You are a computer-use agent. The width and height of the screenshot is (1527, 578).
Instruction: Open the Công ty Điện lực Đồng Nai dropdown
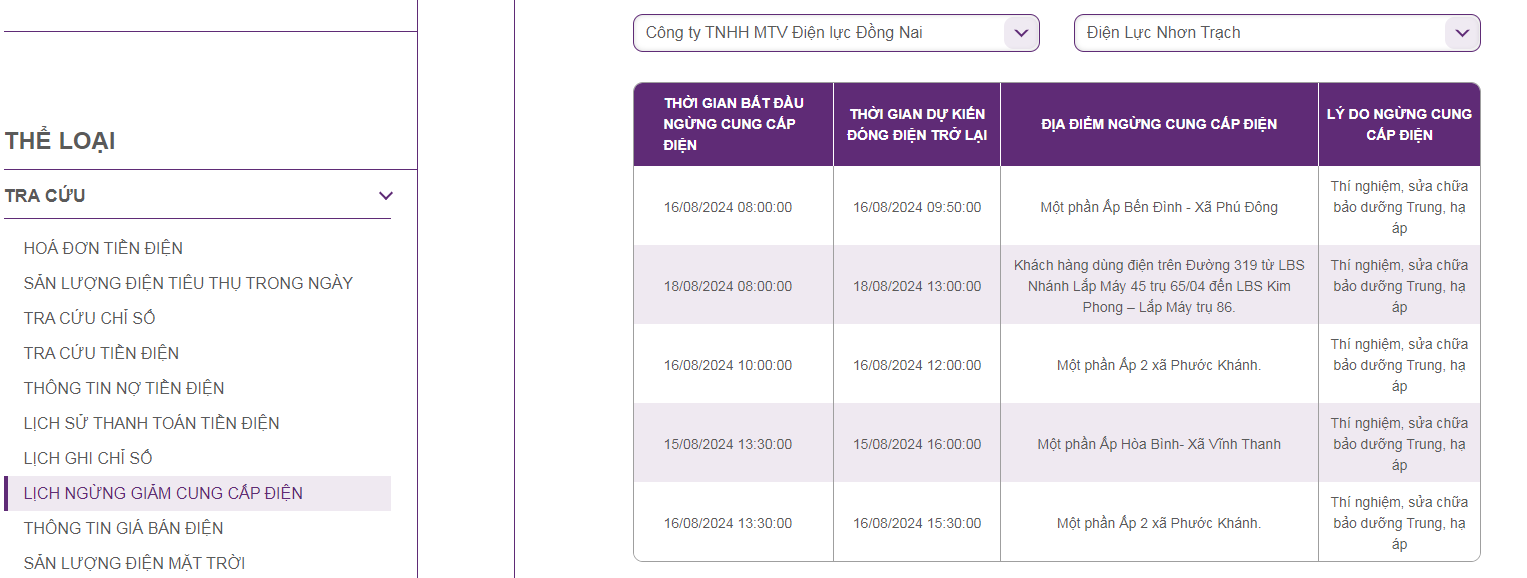pos(836,33)
